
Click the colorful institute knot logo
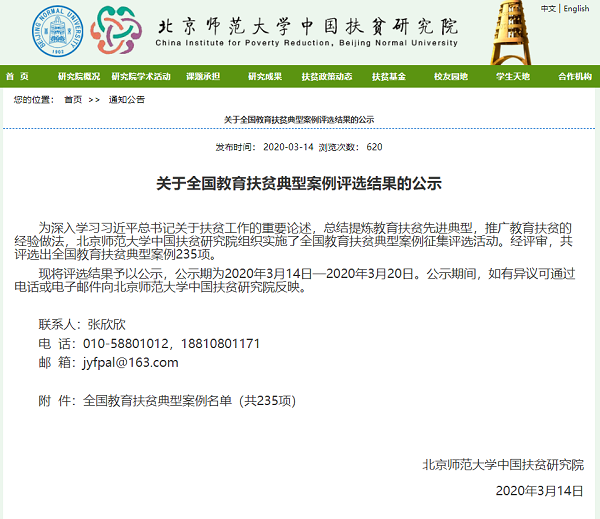[115, 30]
